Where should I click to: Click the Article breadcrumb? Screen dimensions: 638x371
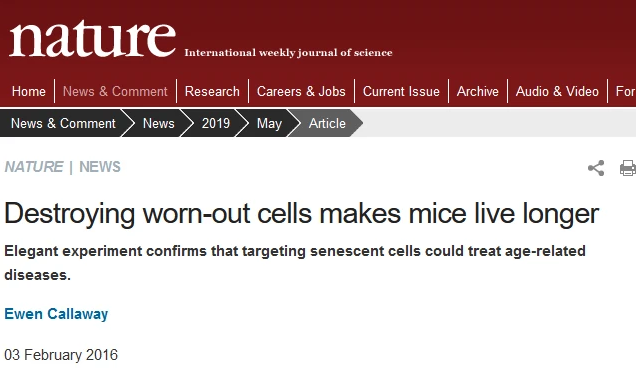coord(327,123)
